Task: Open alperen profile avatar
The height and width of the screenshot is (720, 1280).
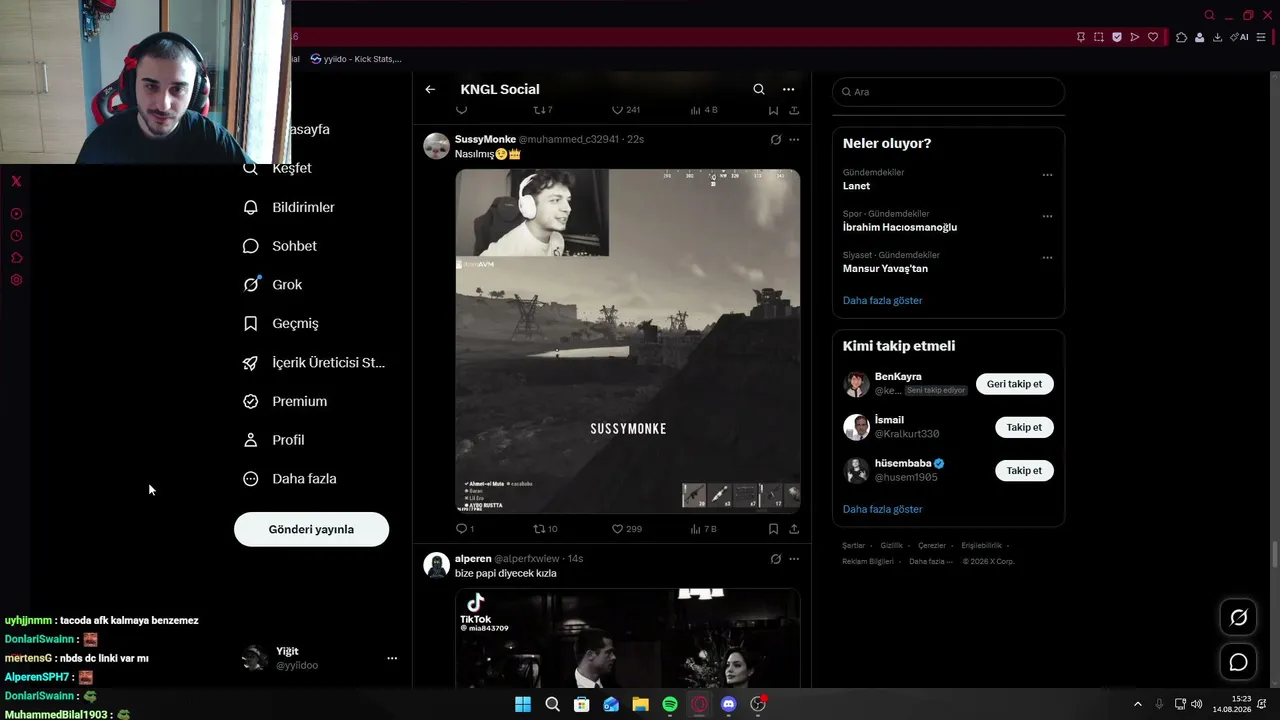Action: pyautogui.click(x=436, y=565)
